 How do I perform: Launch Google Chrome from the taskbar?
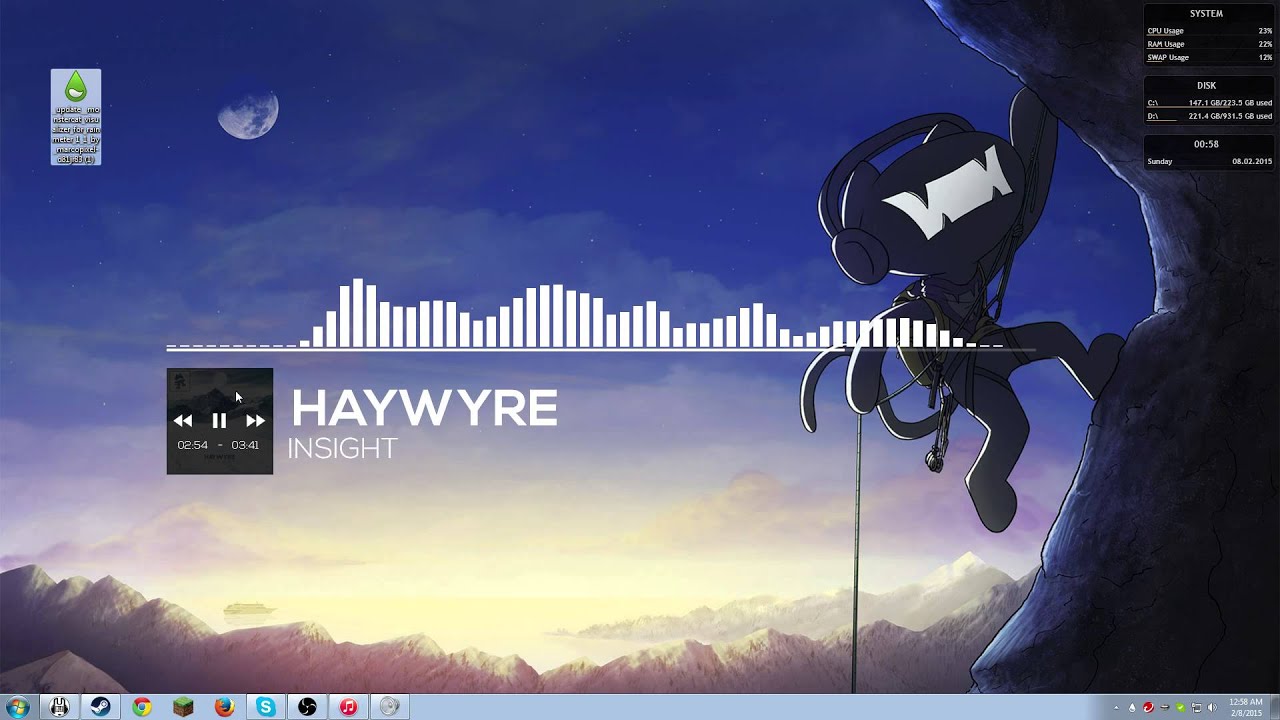point(142,707)
